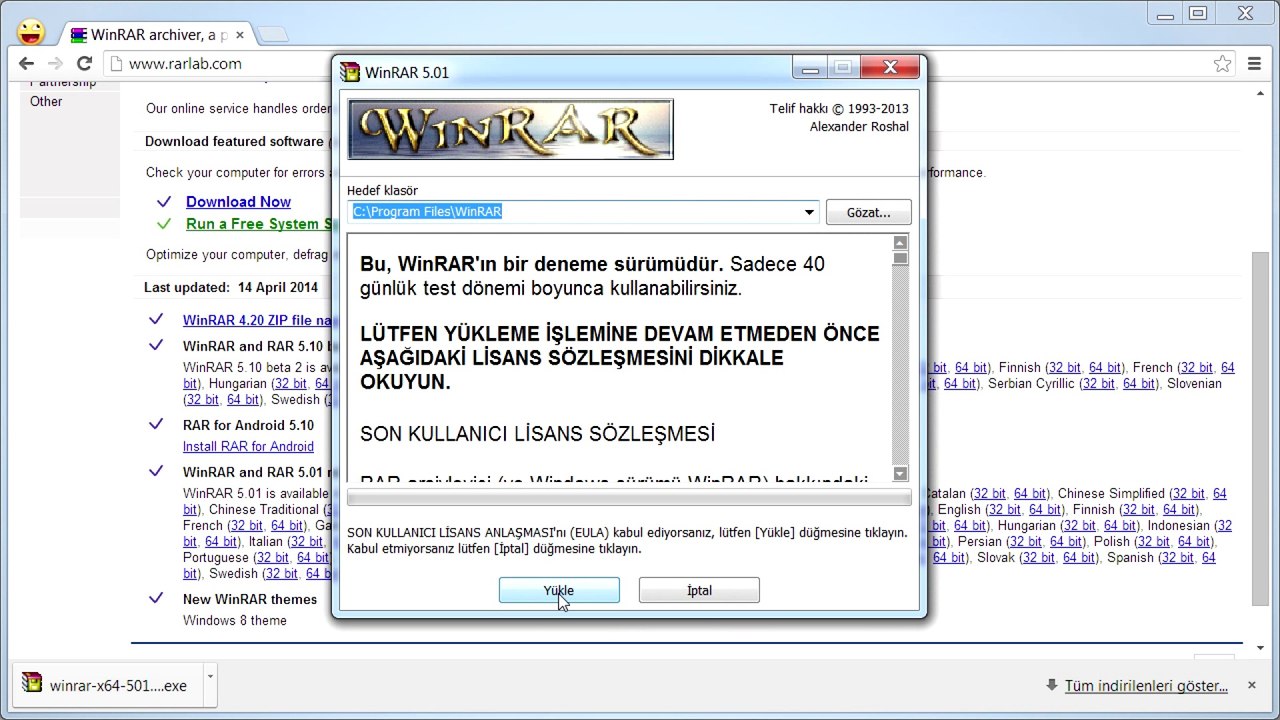Download Slovak 32 bit version
Viewport: 1280px width, 720px height.
tap(1038, 558)
